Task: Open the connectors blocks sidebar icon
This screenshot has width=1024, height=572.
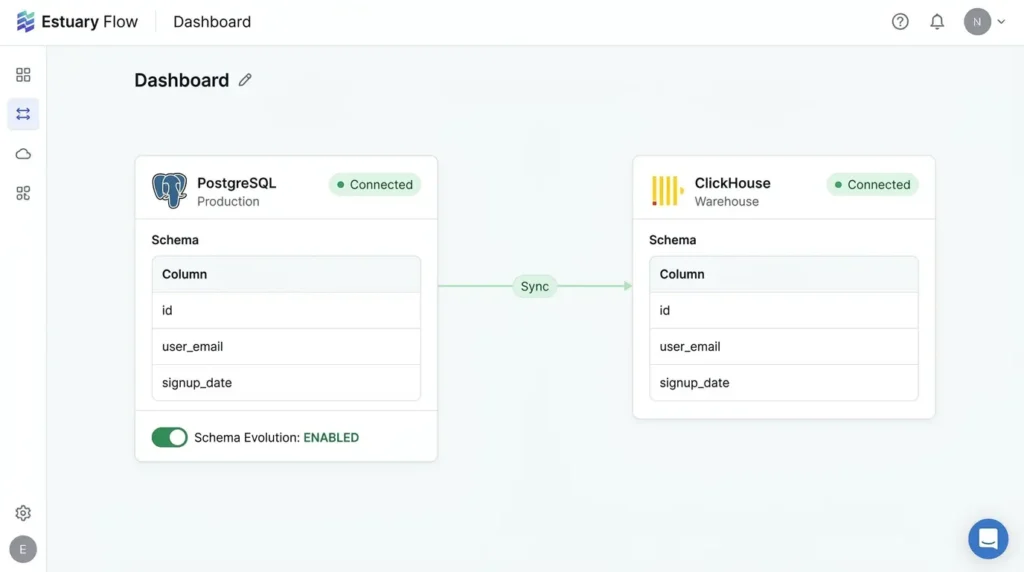Action: click(23, 193)
